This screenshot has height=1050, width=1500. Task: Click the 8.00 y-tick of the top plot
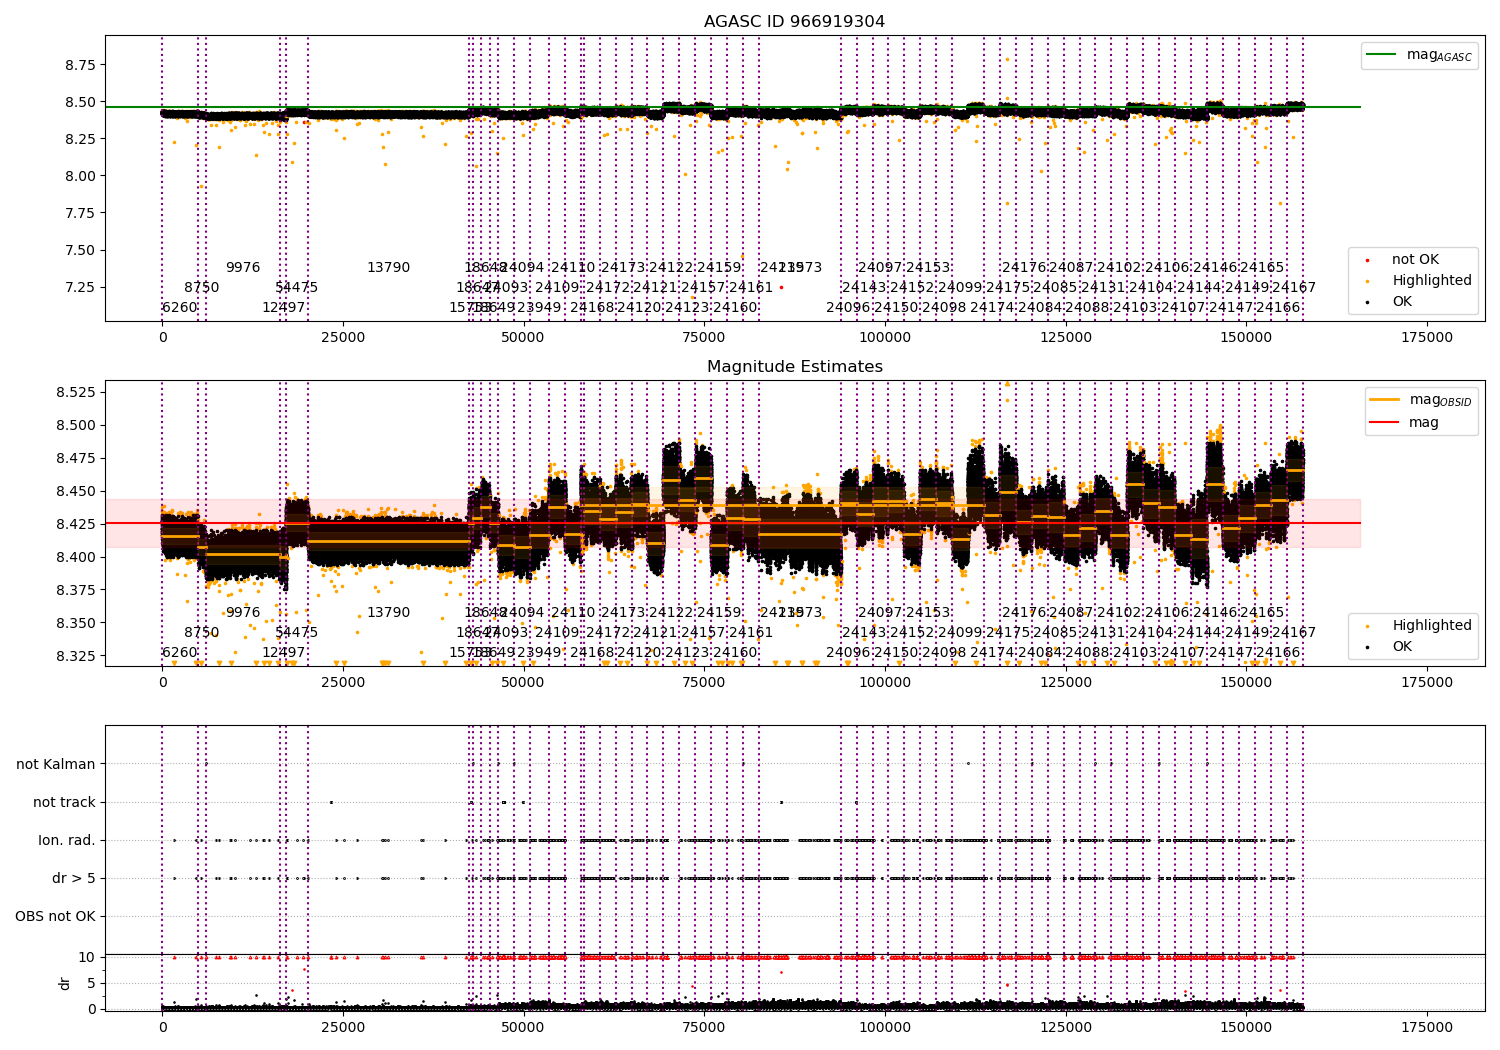pos(80,176)
